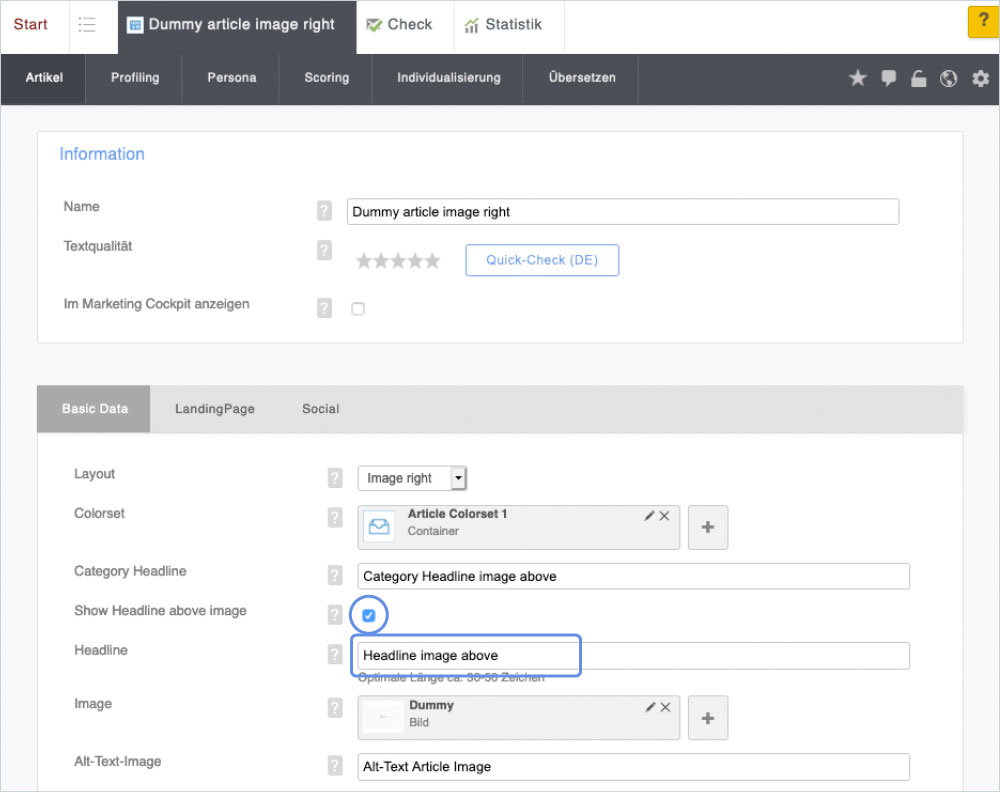Viewport: 1000px width, 792px height.
Task: Click help icon next to Headline field
Action: pos(335,654)
